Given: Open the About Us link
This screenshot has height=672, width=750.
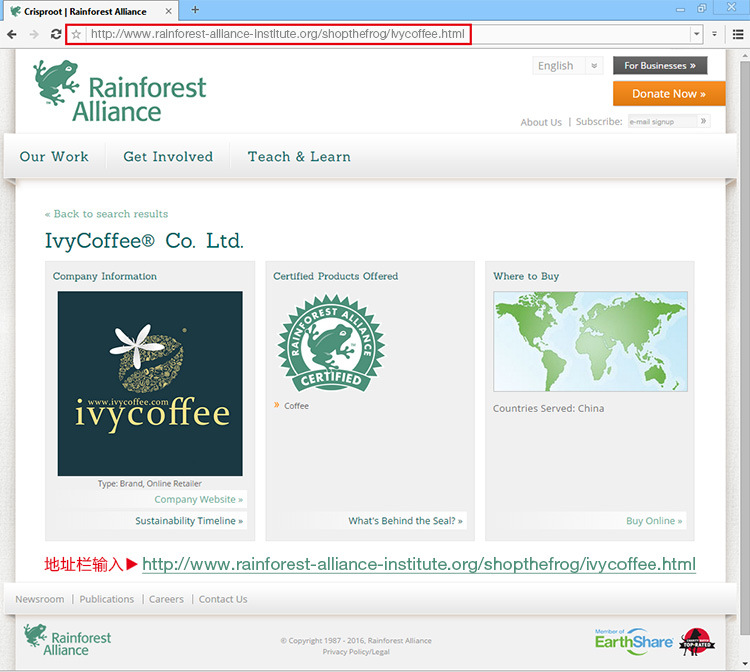Looking at the screenshot, I should (x=541, y=122).
